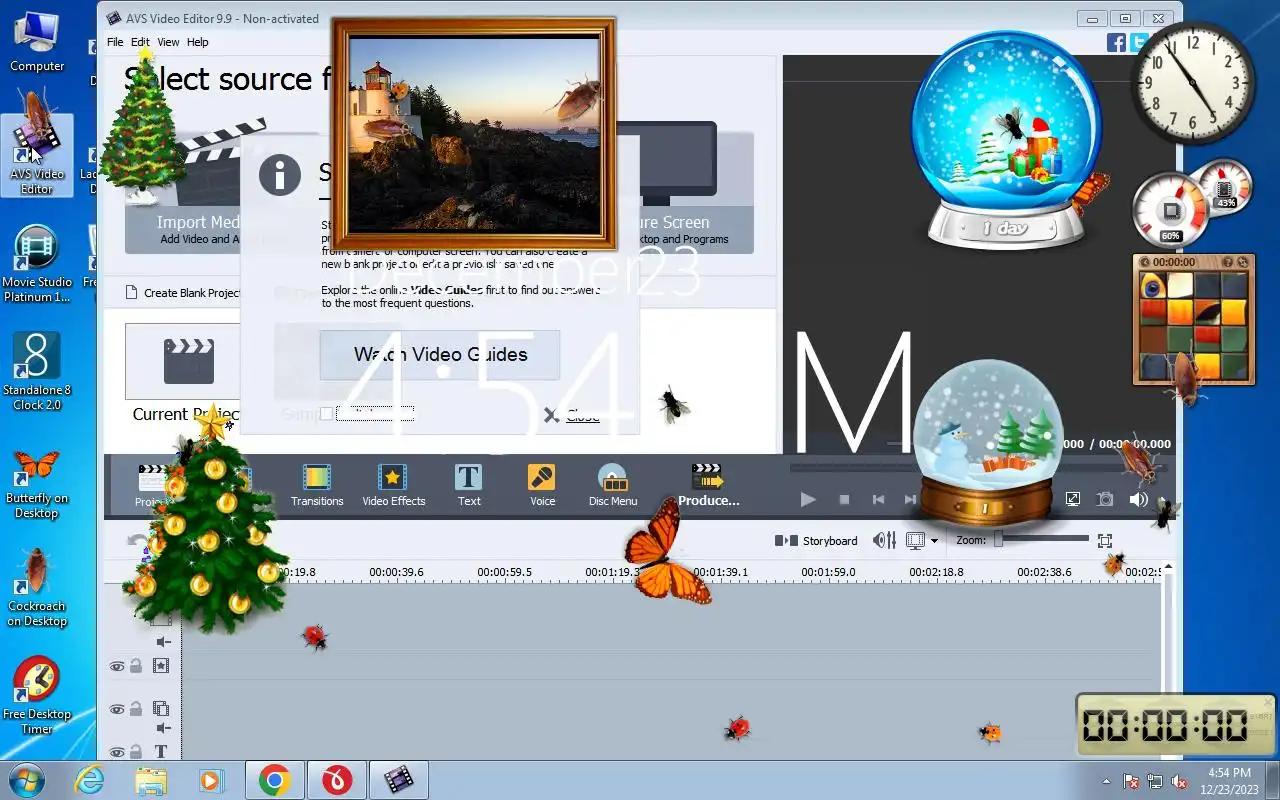The width and height of the screenshot is (1280, 800).
Task: Lock the video effects track
Action: click(x=136, y=666)
